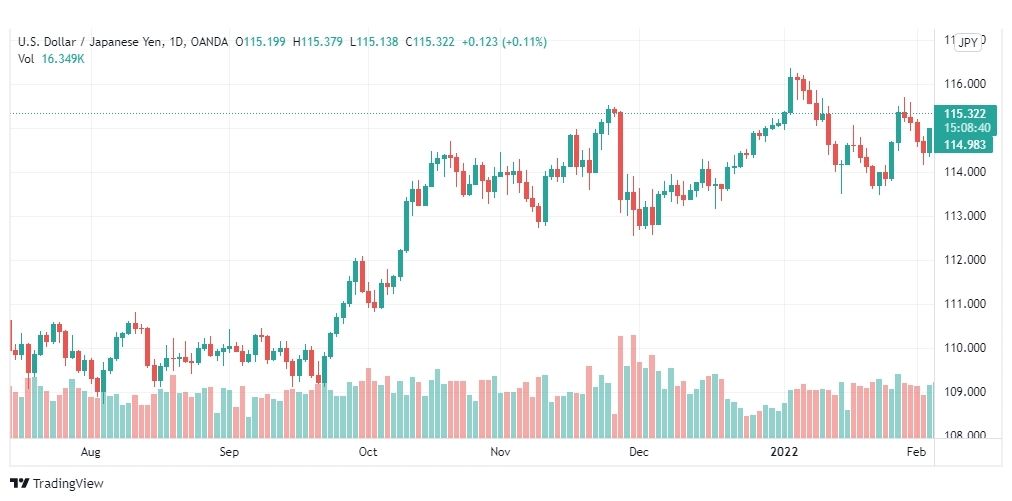Screen dimensions: 1012x501
Task: Click the OANDA data source label
Action: (210, 42)
